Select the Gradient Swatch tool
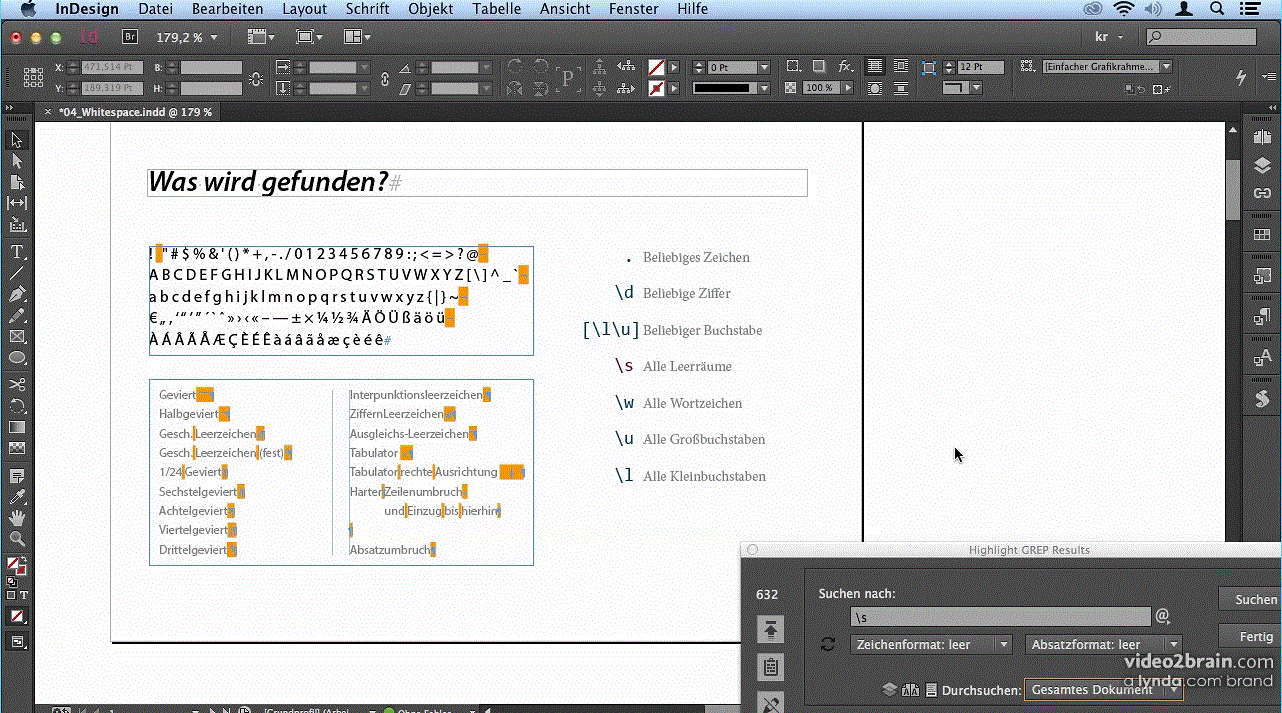The height and width of the screenshot is (713, 1282). pos(17,427)
